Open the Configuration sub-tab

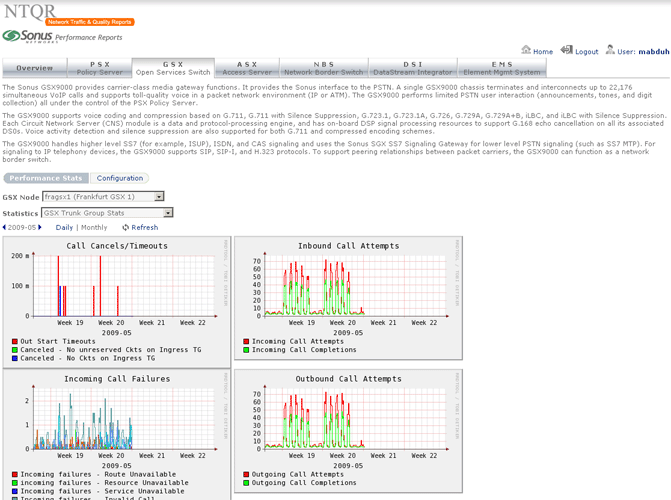click(119, 178)
